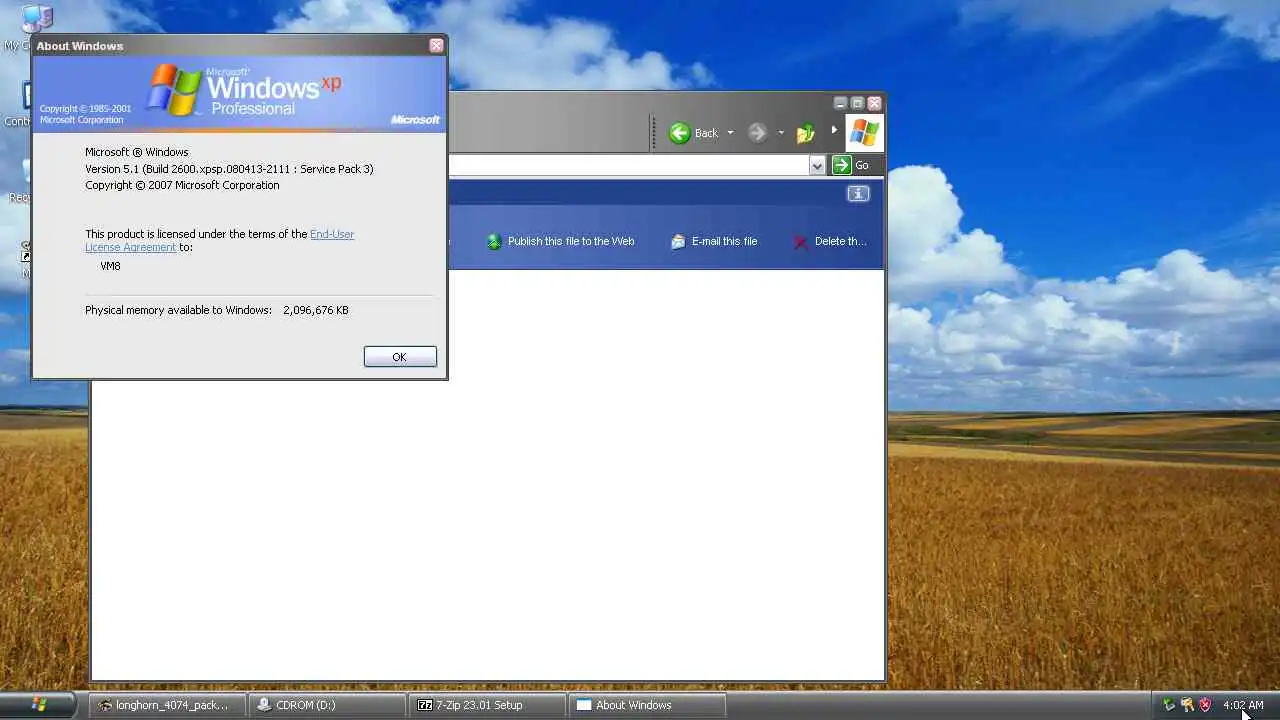Open the Start button on taskbar
Screen dimensions: 1280x720
pyautogui.click(x=38, y=705)
